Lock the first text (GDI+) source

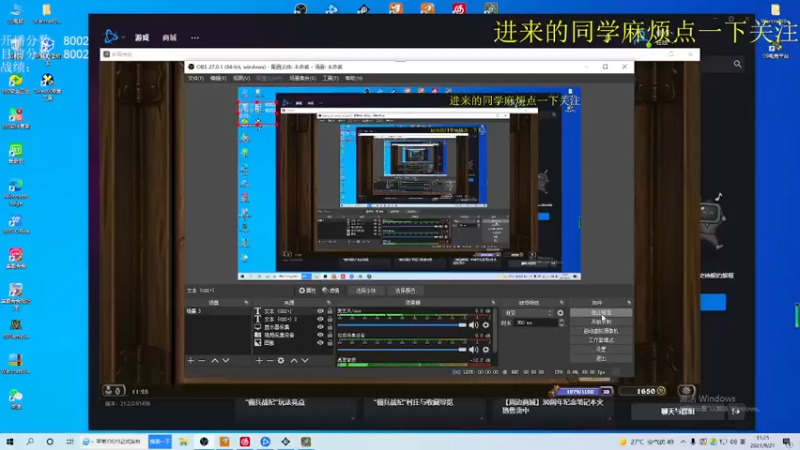(x=330, y=311)
